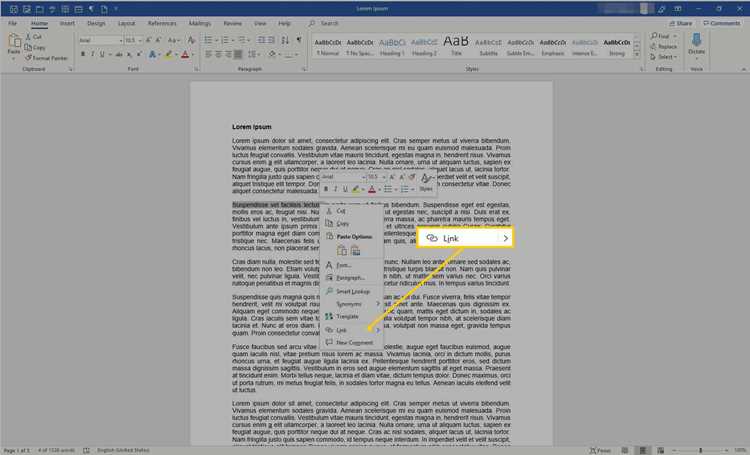Switch to the Layout ribbon tab
This screenshot has height=455, width=750.
126,23
